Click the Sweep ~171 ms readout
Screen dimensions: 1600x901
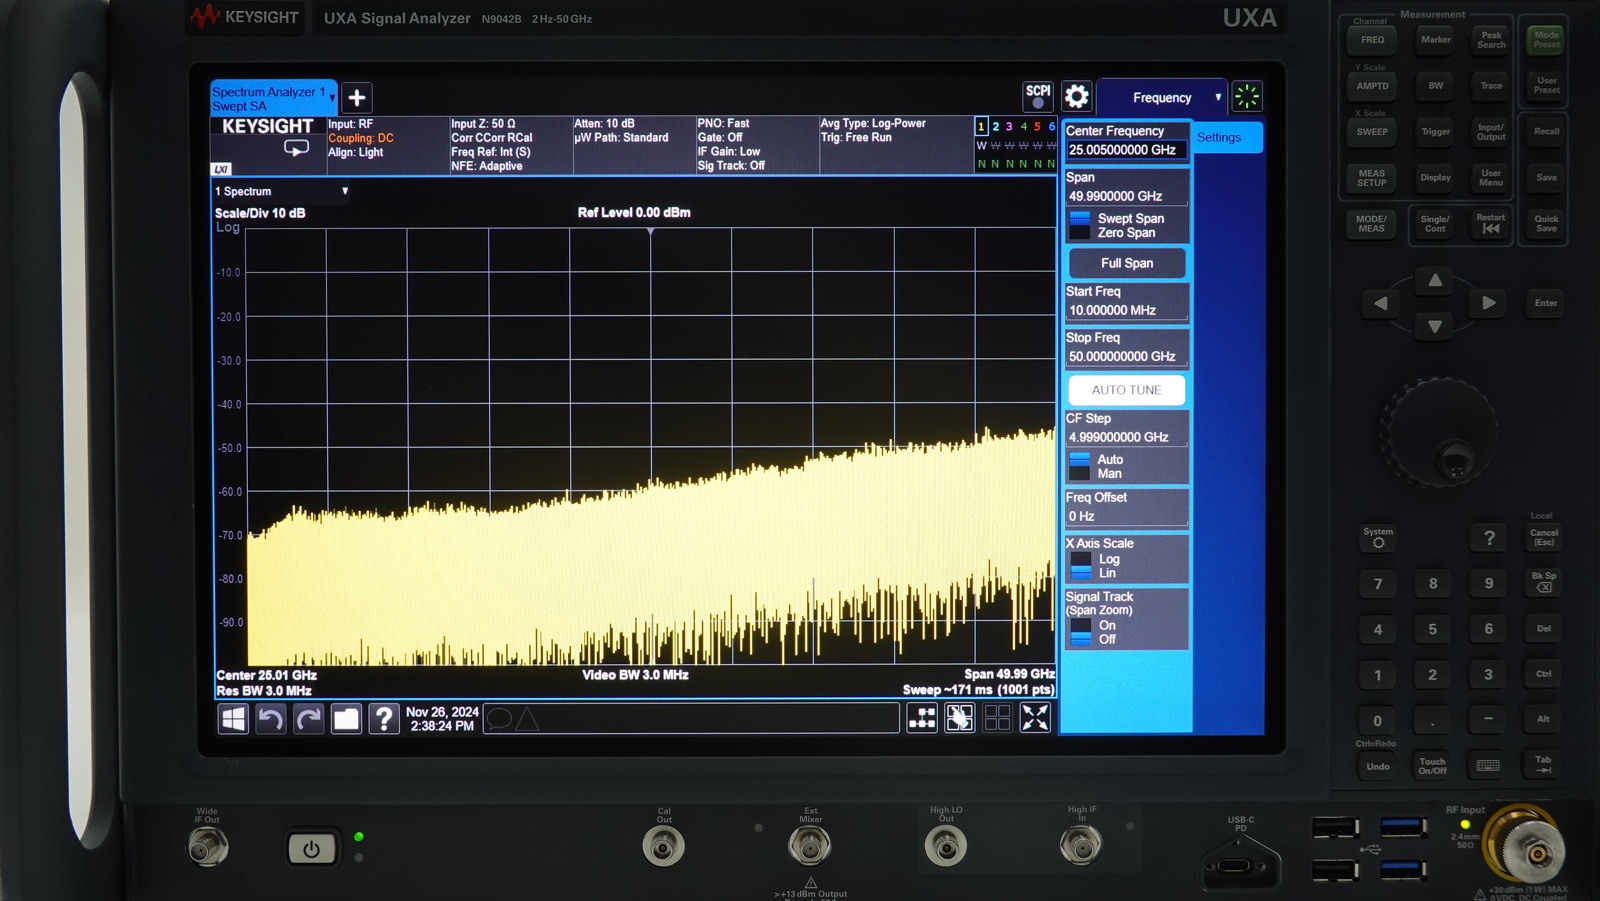click(x=978, y=690)
